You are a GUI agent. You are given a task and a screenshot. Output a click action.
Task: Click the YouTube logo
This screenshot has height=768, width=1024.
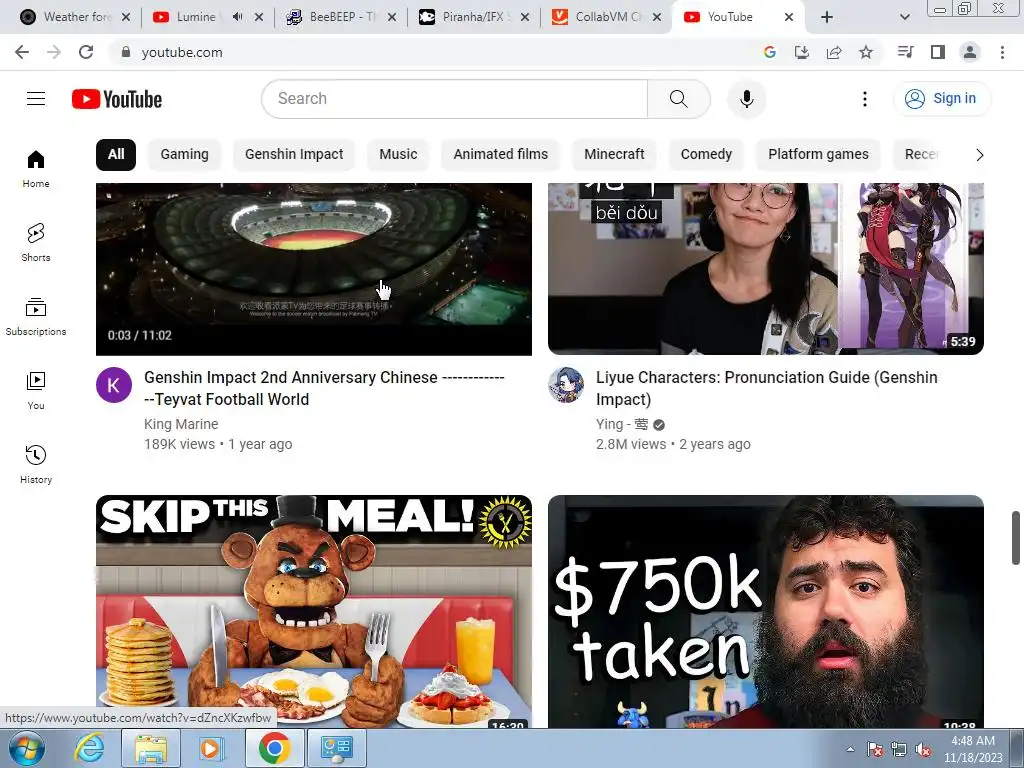pyautogui.click(x=117, y=99)
